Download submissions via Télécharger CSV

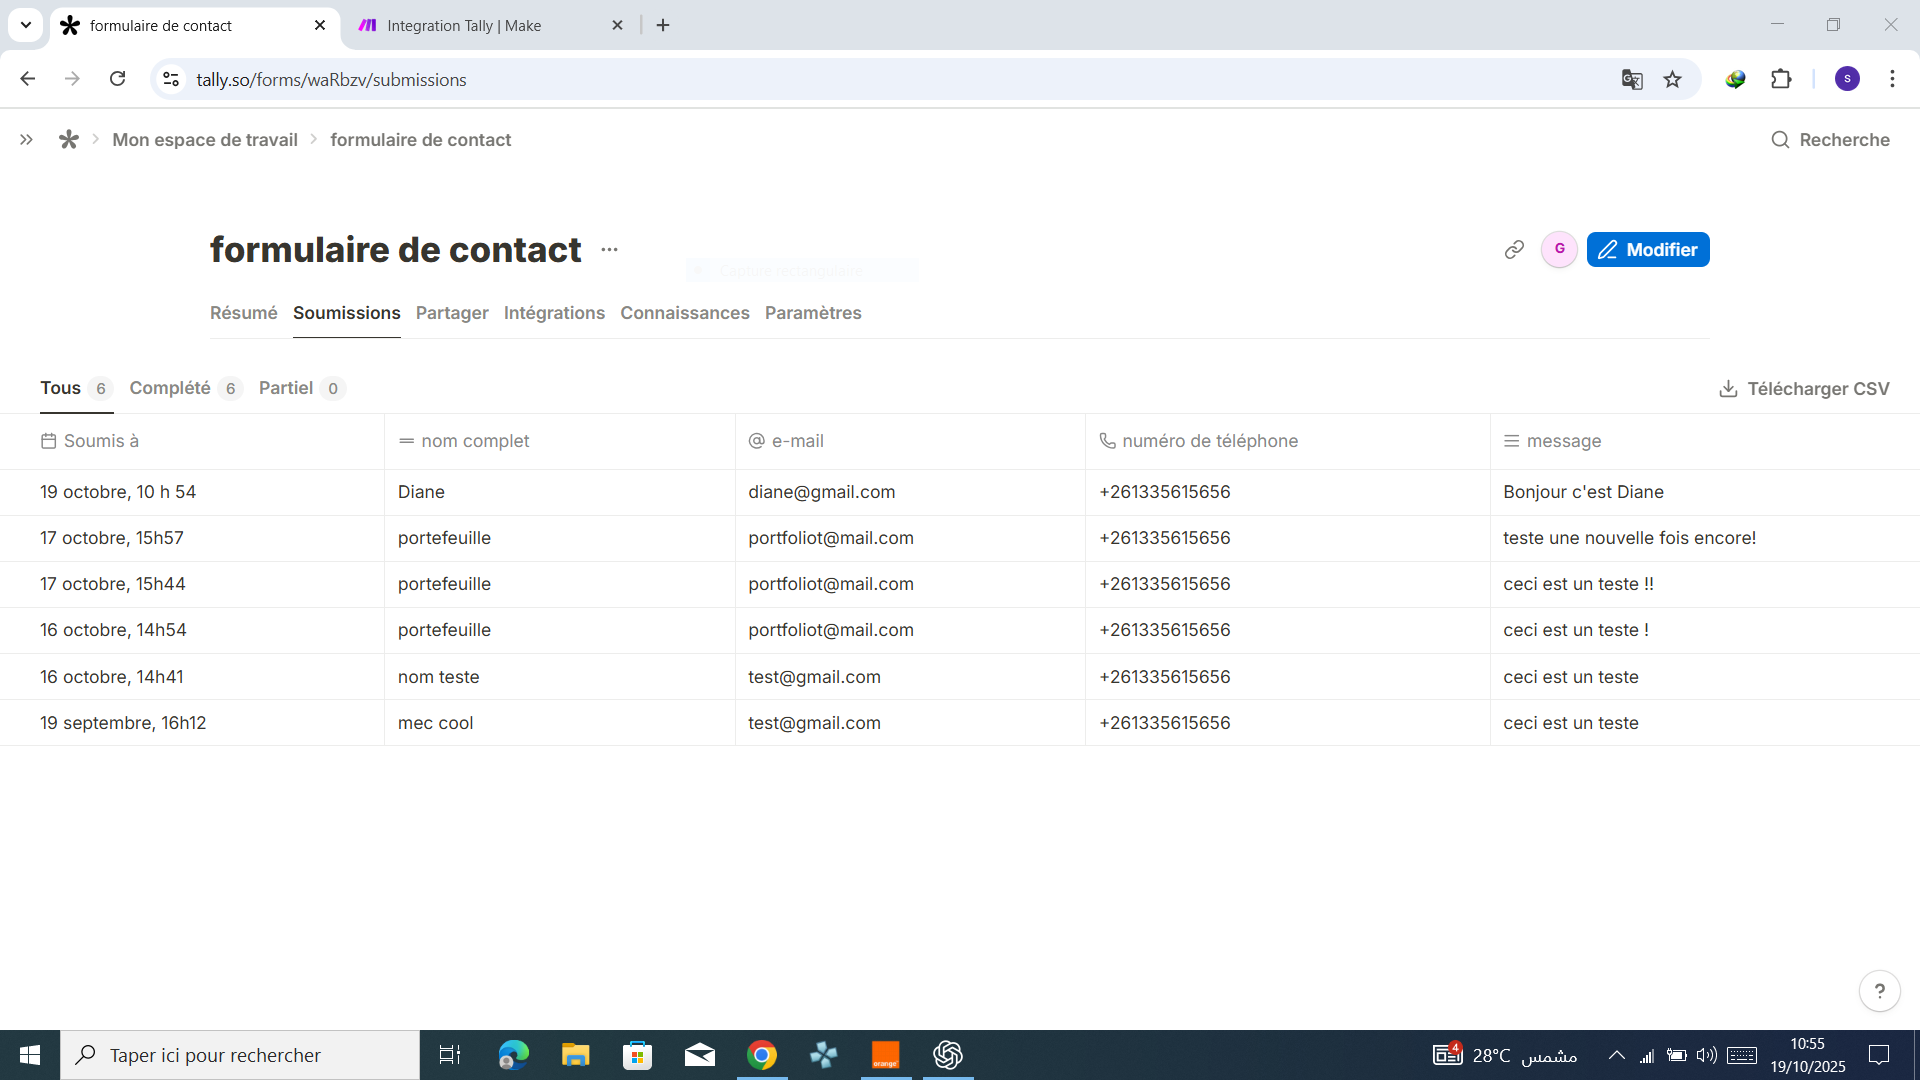coord(1804,389)
